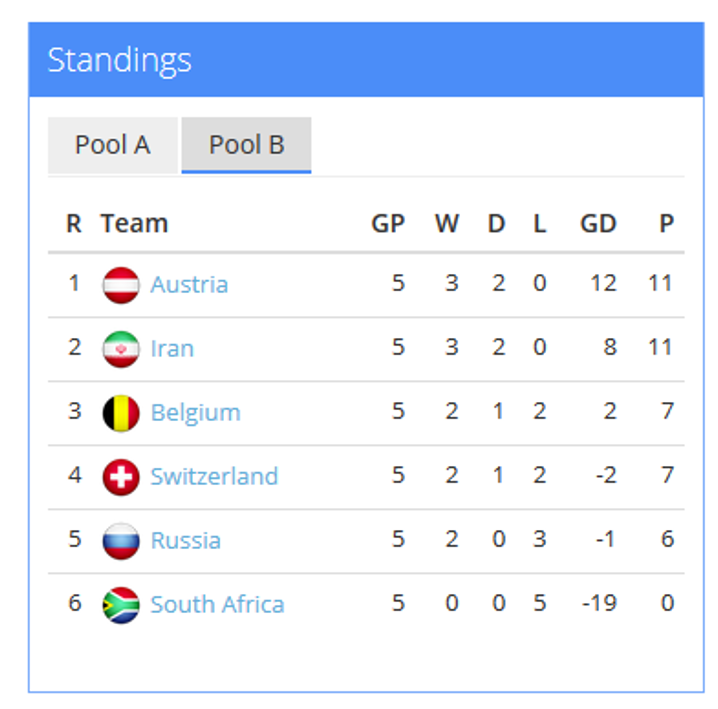This screenshot has width=718, height=709.
Task: Click the Standings panel header
Action: coord(366,60)
